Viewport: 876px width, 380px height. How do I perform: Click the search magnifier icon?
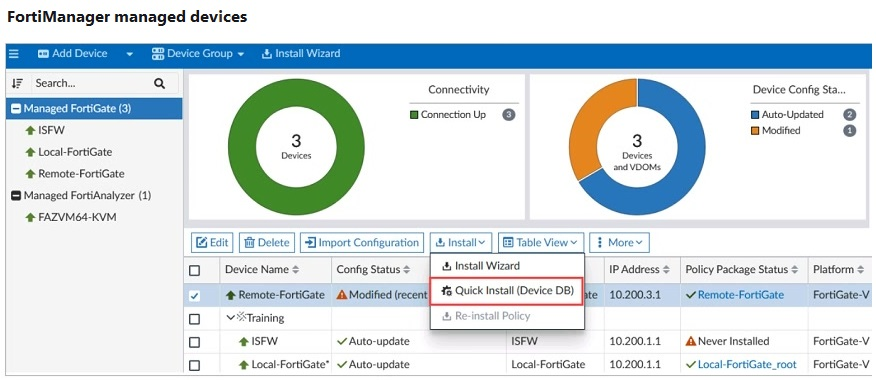[x=159, y=84]
